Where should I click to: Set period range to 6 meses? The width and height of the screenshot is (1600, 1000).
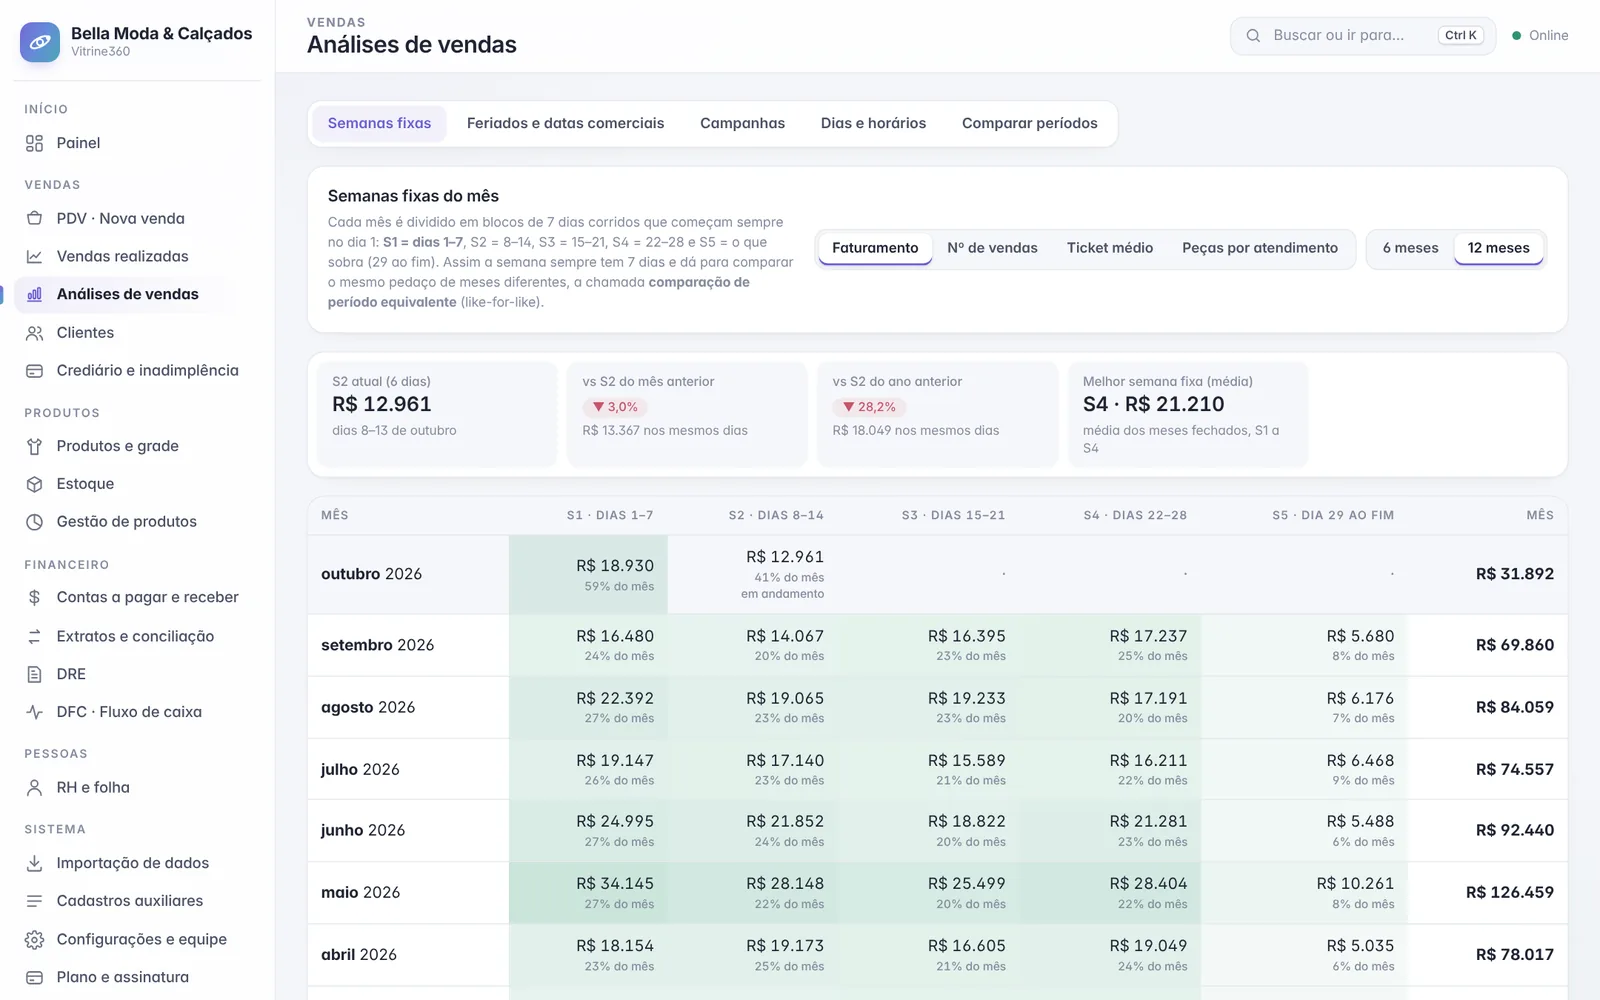pyautogui.click(x=1410, y=248)
